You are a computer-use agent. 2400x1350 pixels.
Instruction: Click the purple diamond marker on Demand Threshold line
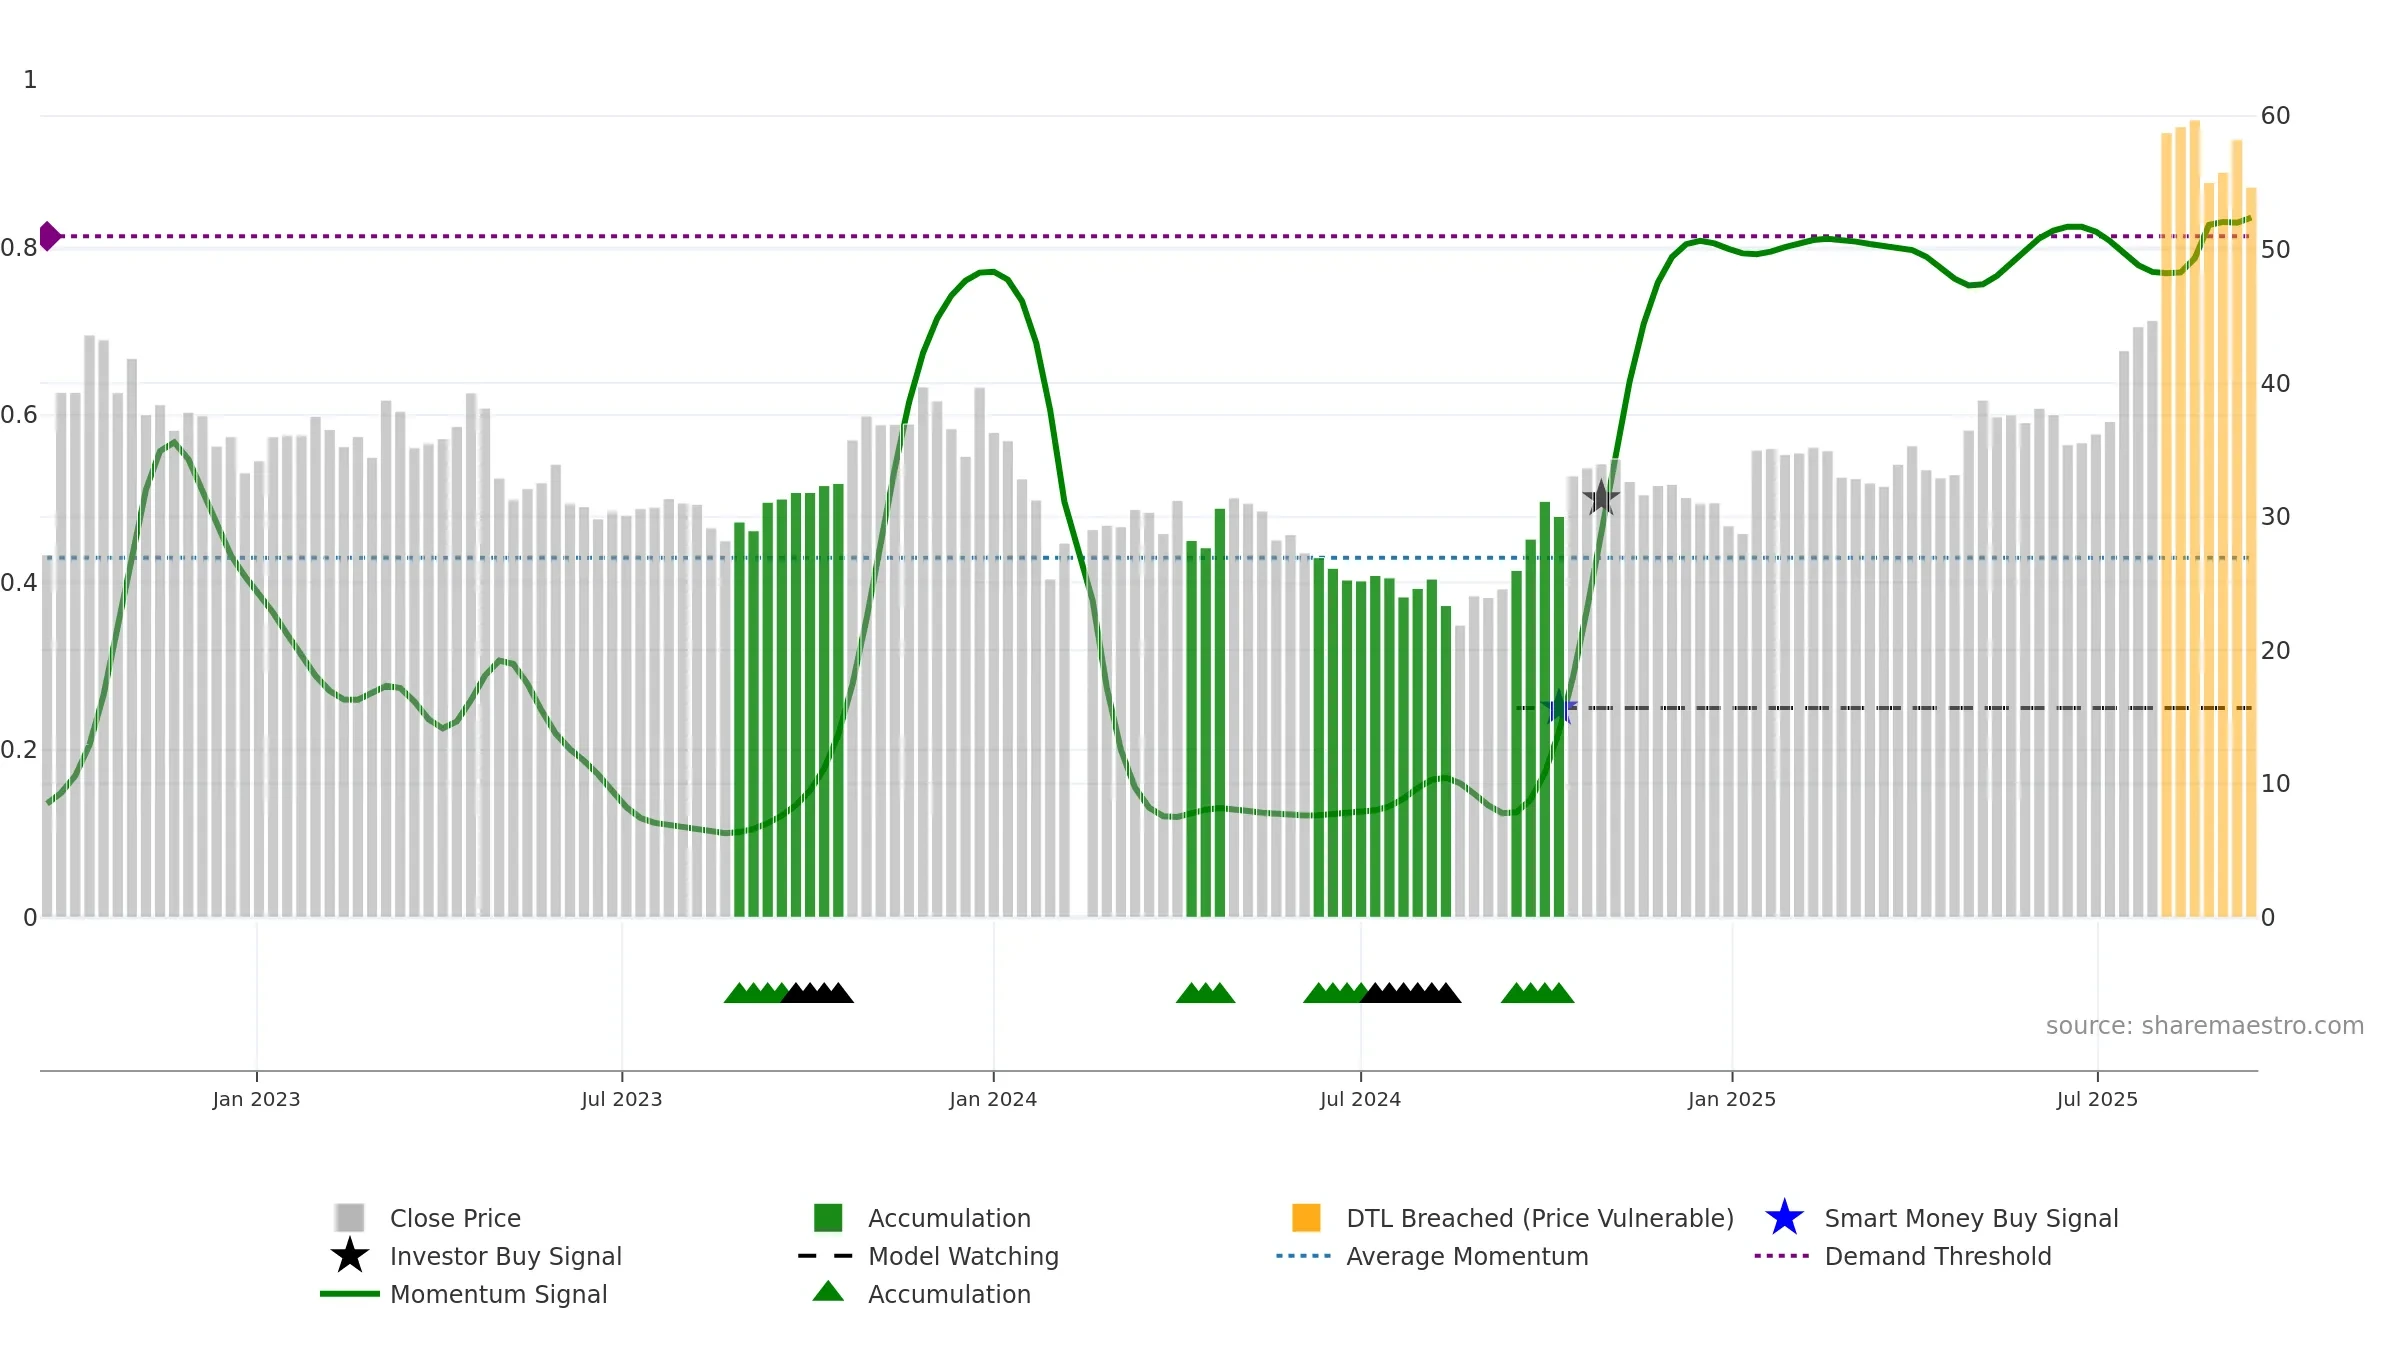coord(49,236)
